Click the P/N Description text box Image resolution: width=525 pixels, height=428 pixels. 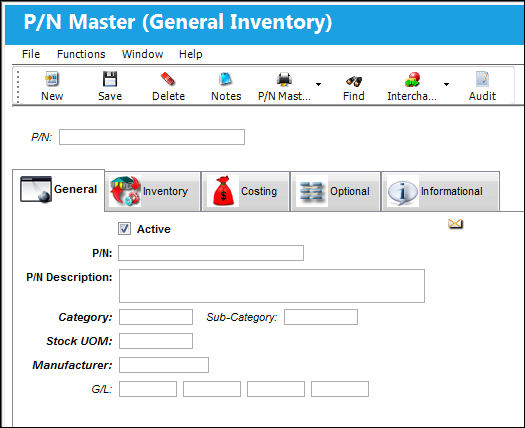pos(272,286)
